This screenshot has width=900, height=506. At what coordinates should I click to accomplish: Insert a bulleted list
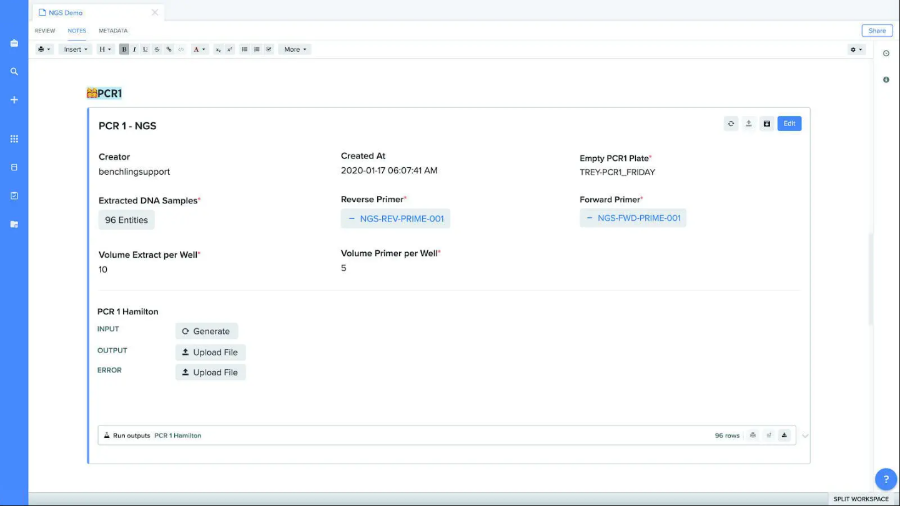click(x=245, y=49)
